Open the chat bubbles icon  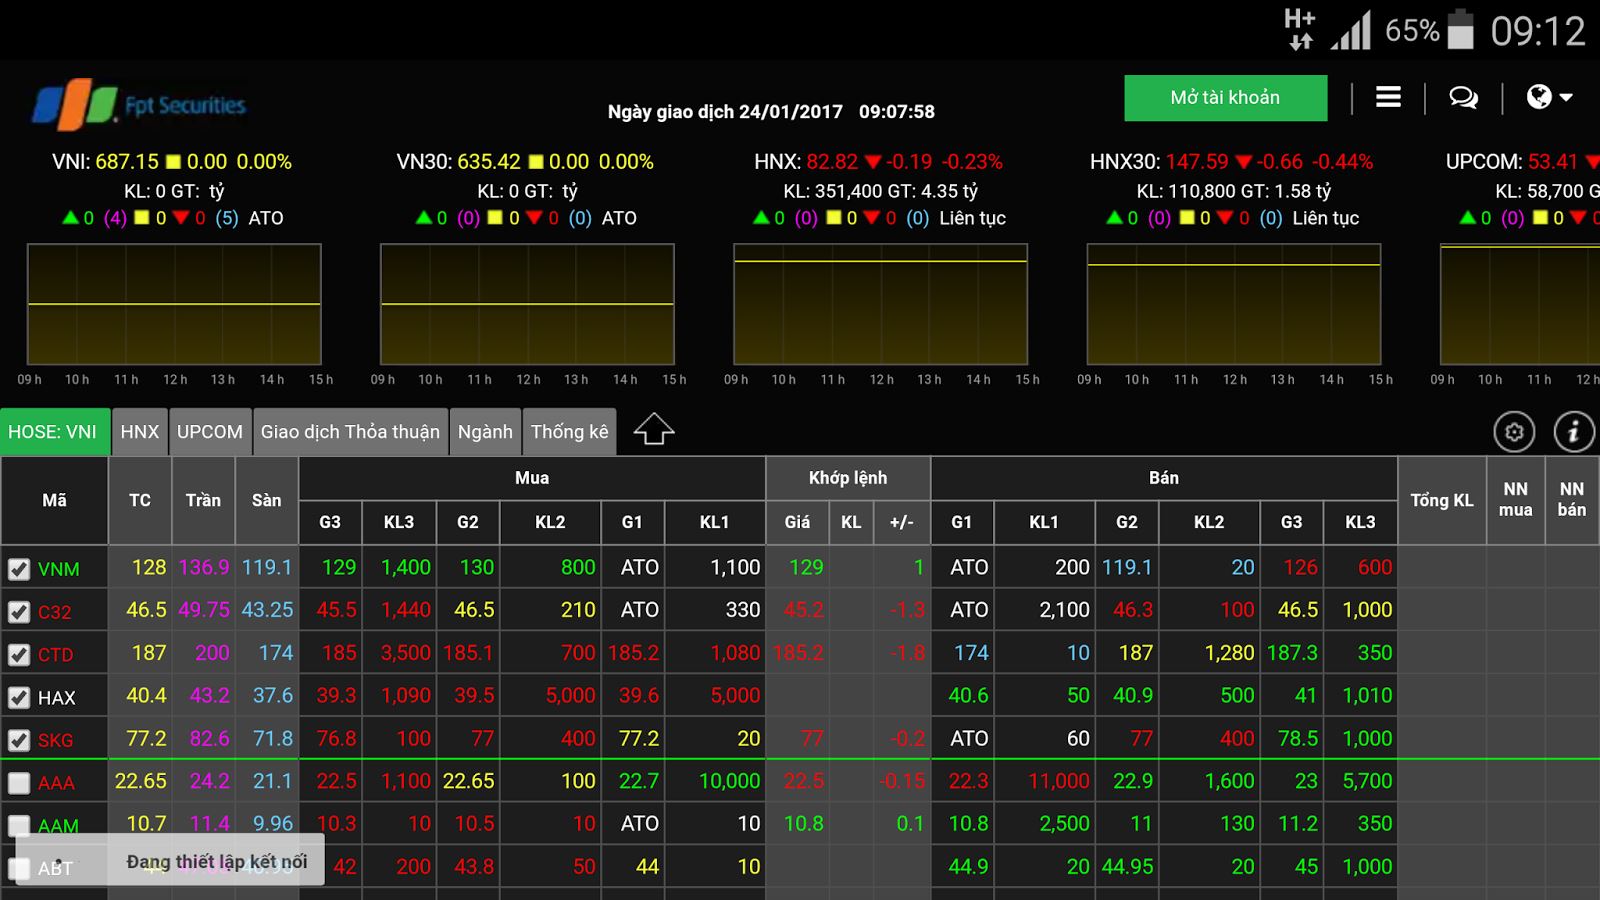click(1463, 97)
